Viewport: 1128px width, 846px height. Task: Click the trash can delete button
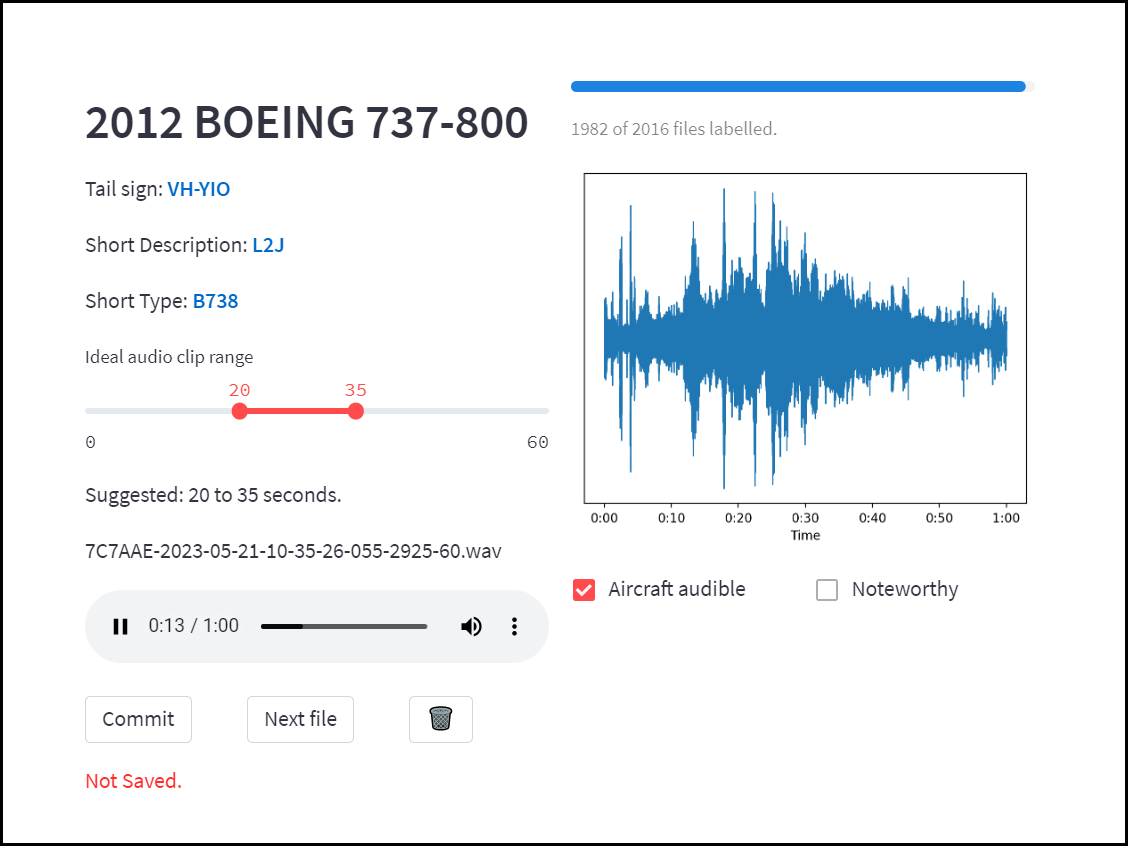[440, 719]
